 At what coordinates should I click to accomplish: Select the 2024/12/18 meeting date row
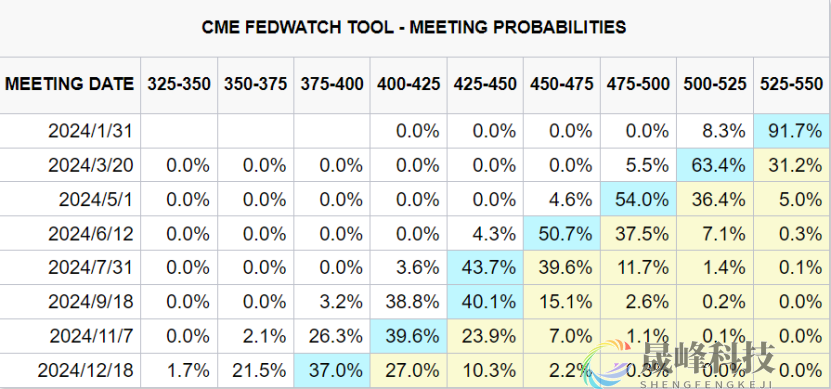tap(416, 370)
